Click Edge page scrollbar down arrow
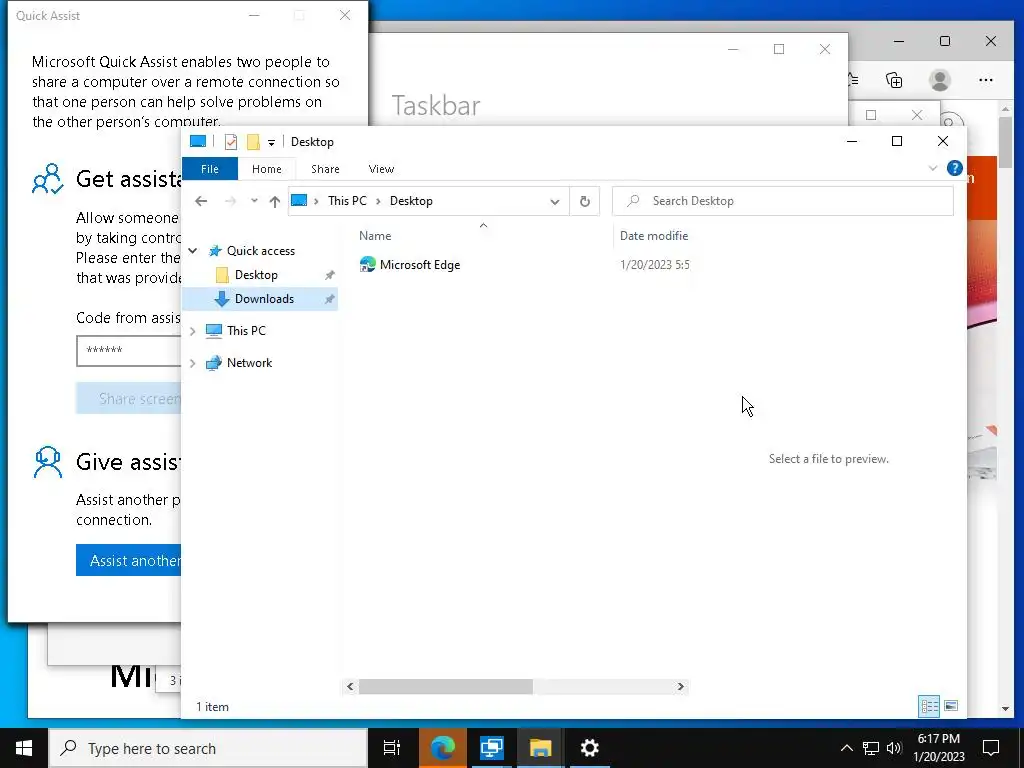Screen dimensions: 1024x768 click(1005, 709)
